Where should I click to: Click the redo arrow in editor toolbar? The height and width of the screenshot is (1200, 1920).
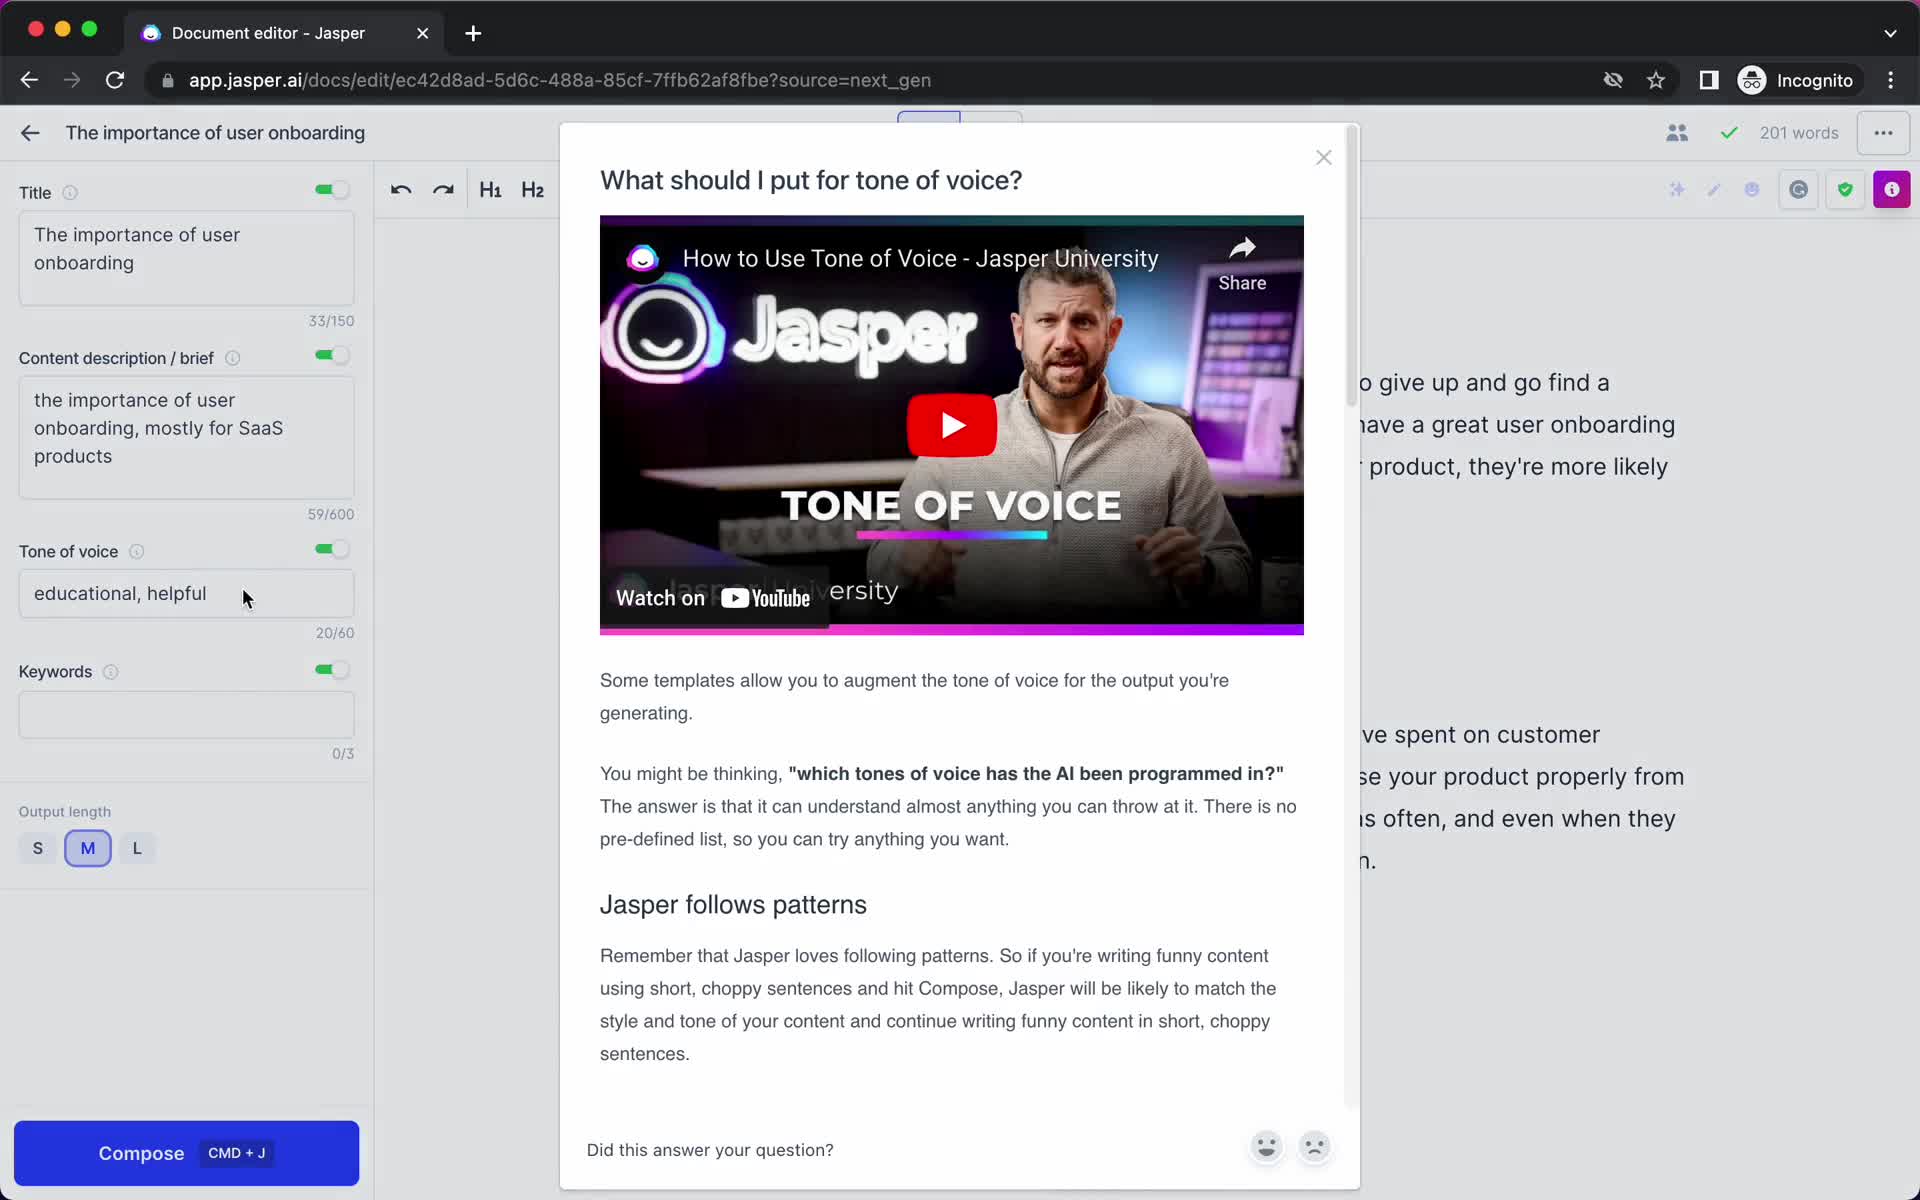[443, 190]
